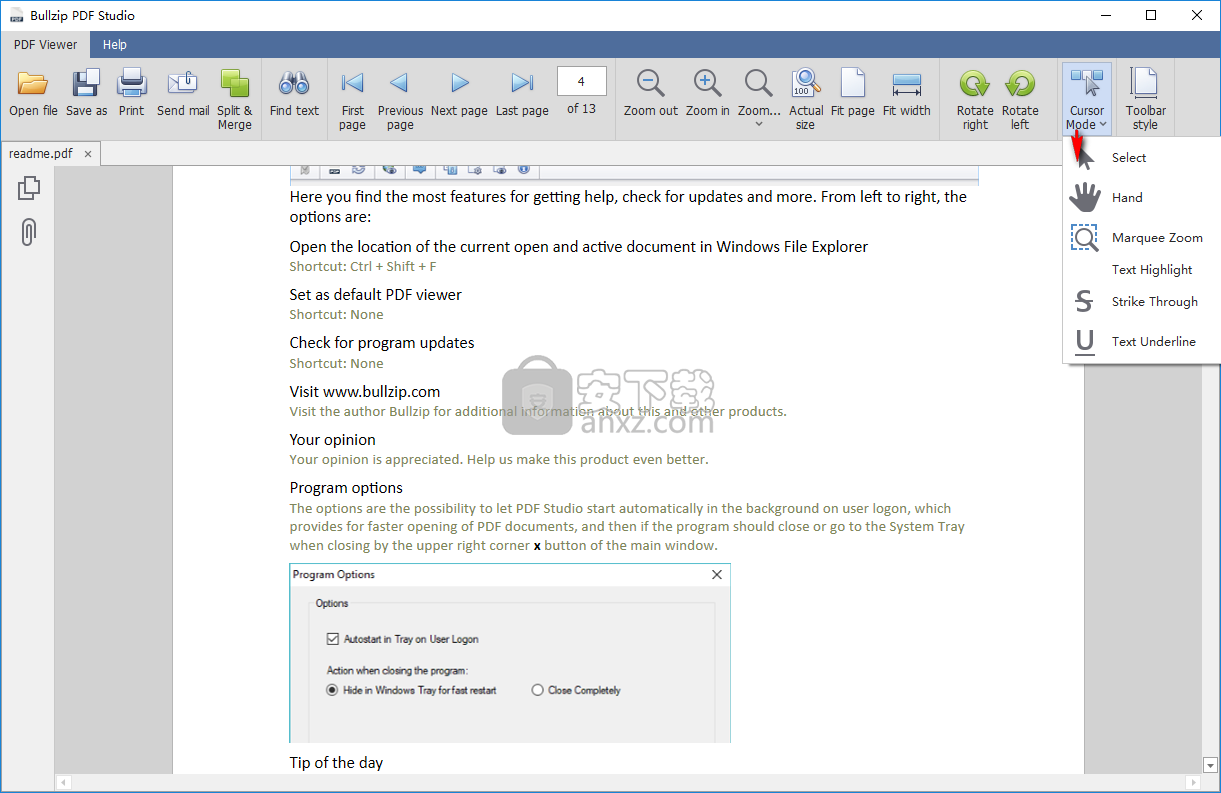1221x793 pixels.
Task: Change the Toolbar style
Action: click(1145, 99)
